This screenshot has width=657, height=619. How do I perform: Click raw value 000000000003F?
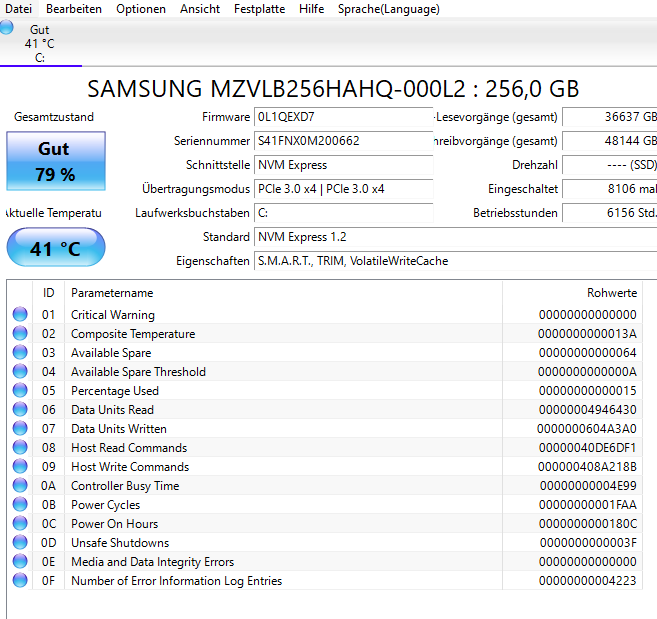click(588, 543)
